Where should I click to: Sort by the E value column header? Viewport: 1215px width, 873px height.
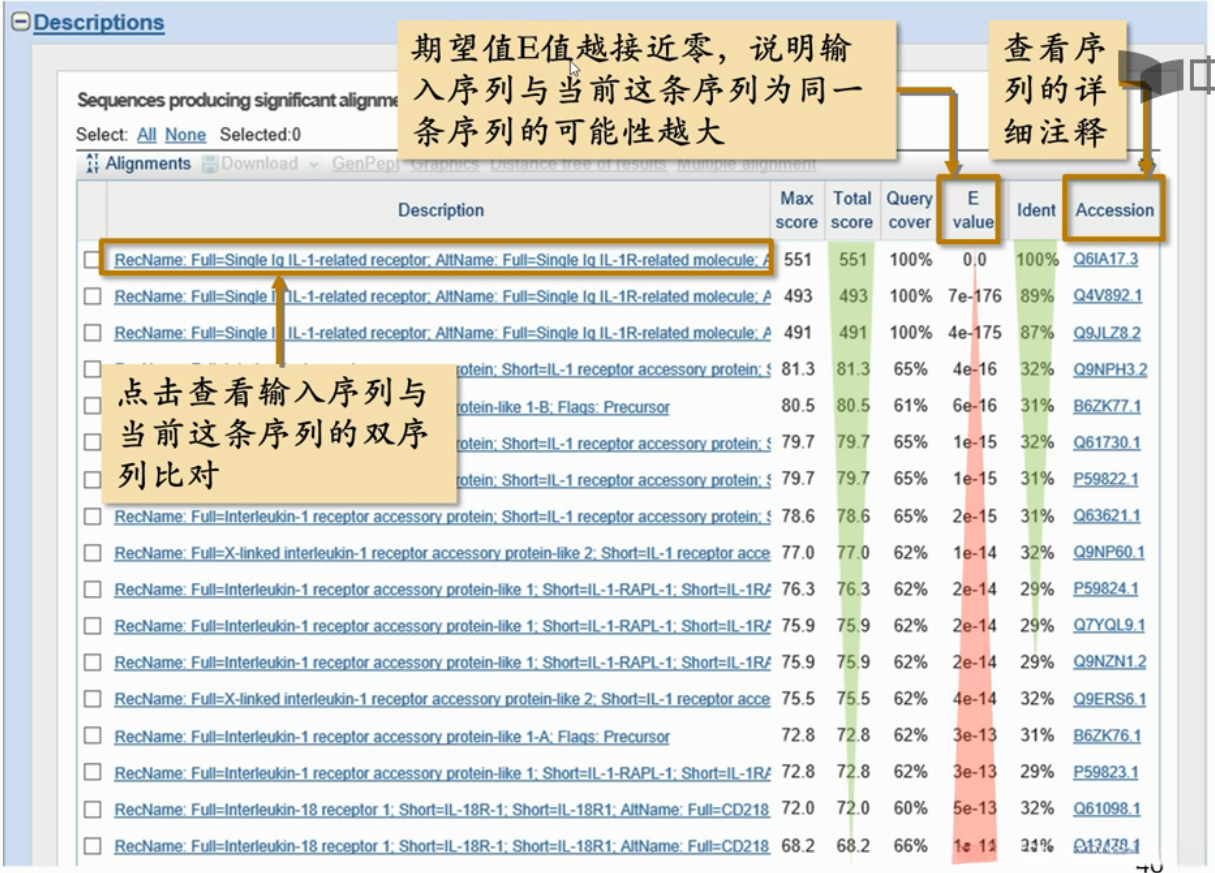(972, 210)
